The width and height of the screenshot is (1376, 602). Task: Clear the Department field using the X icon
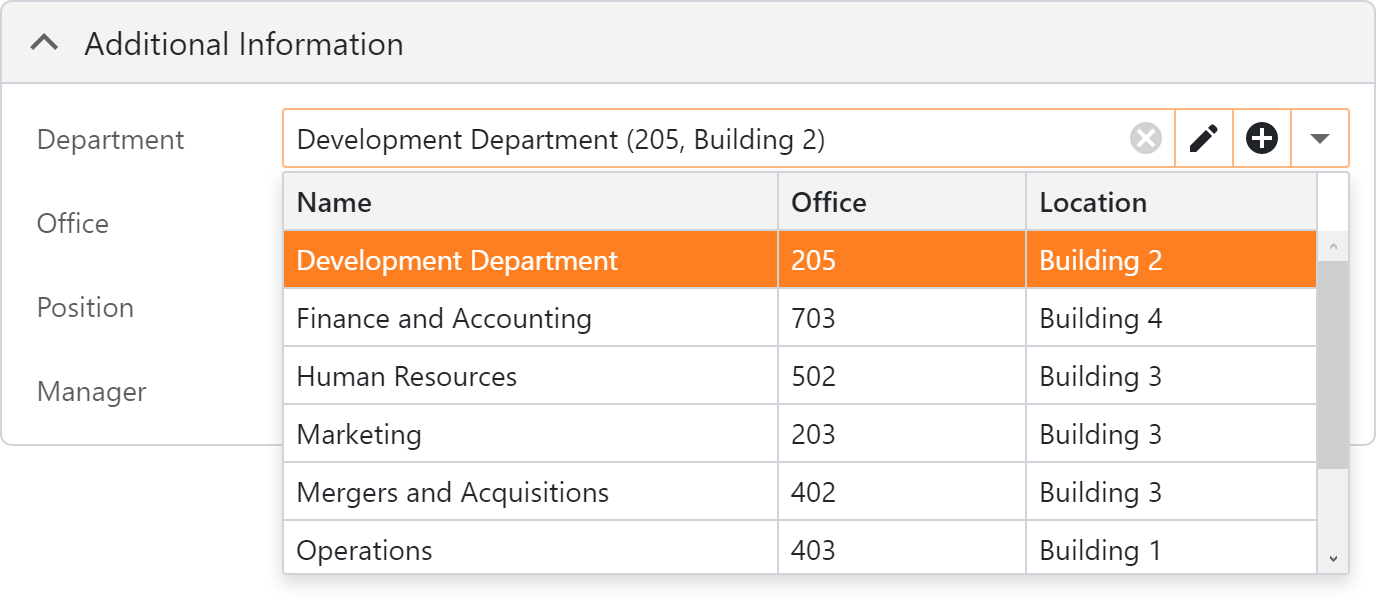(1146, 139)
